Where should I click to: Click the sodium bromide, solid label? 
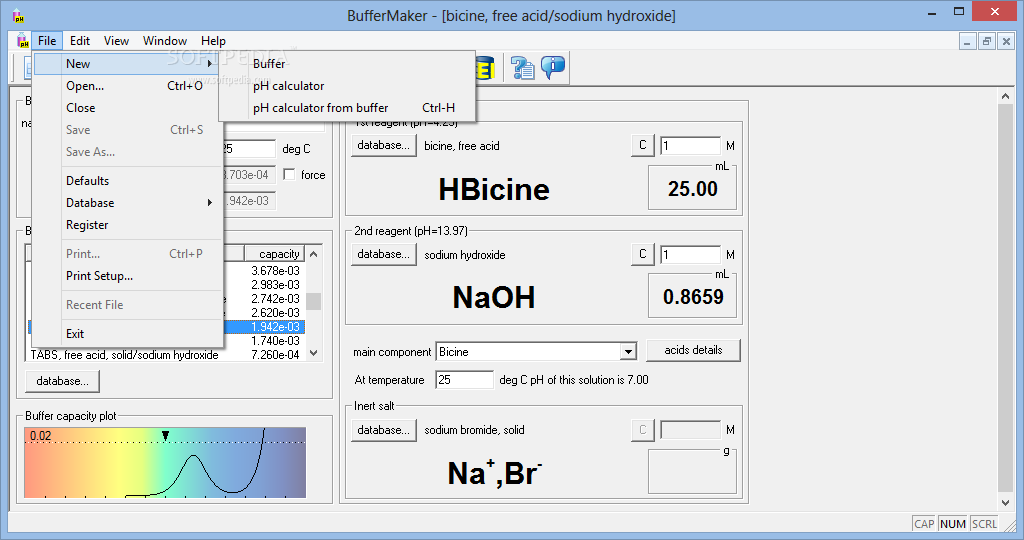(x=474, y=430)
